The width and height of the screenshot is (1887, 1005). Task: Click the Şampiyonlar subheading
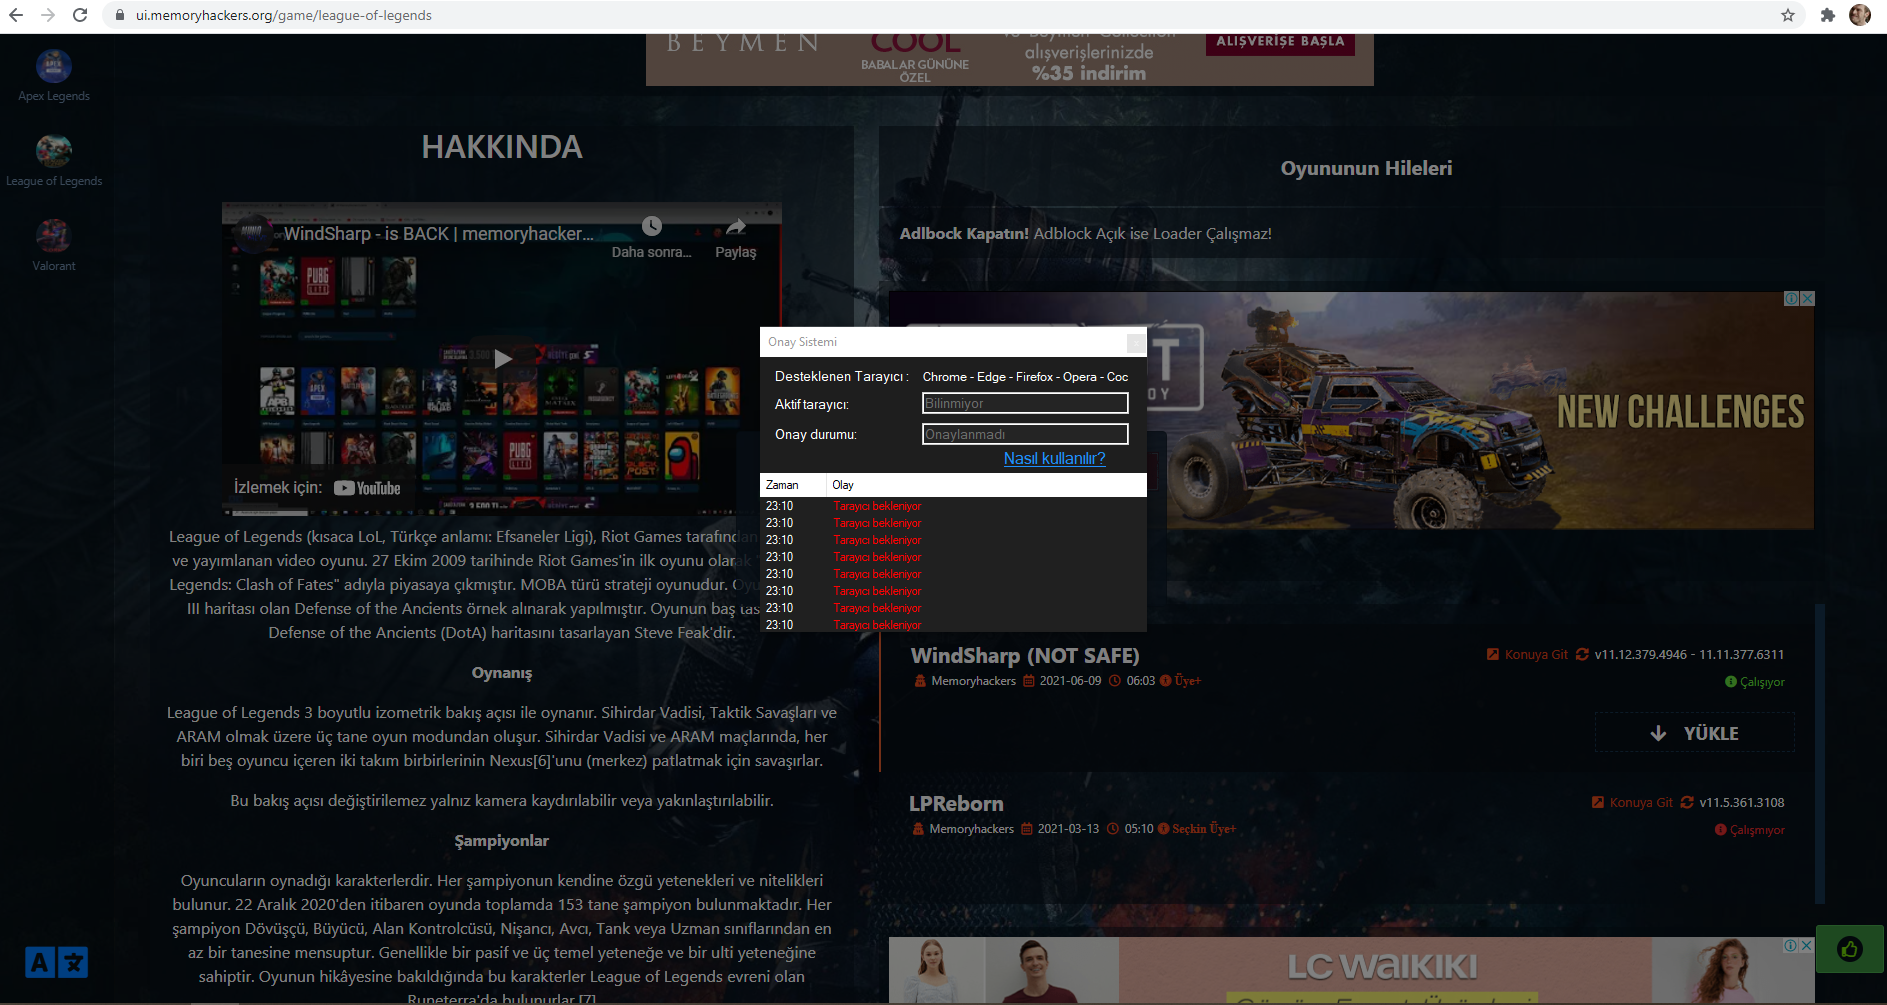[x=502, y=841]
